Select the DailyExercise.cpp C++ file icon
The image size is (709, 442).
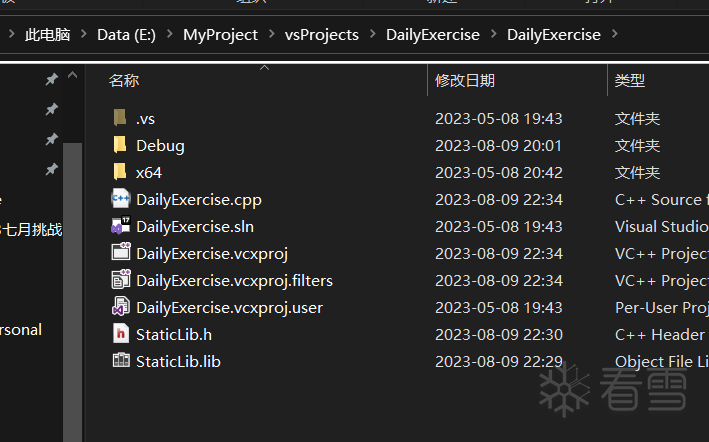coord(121,199)
